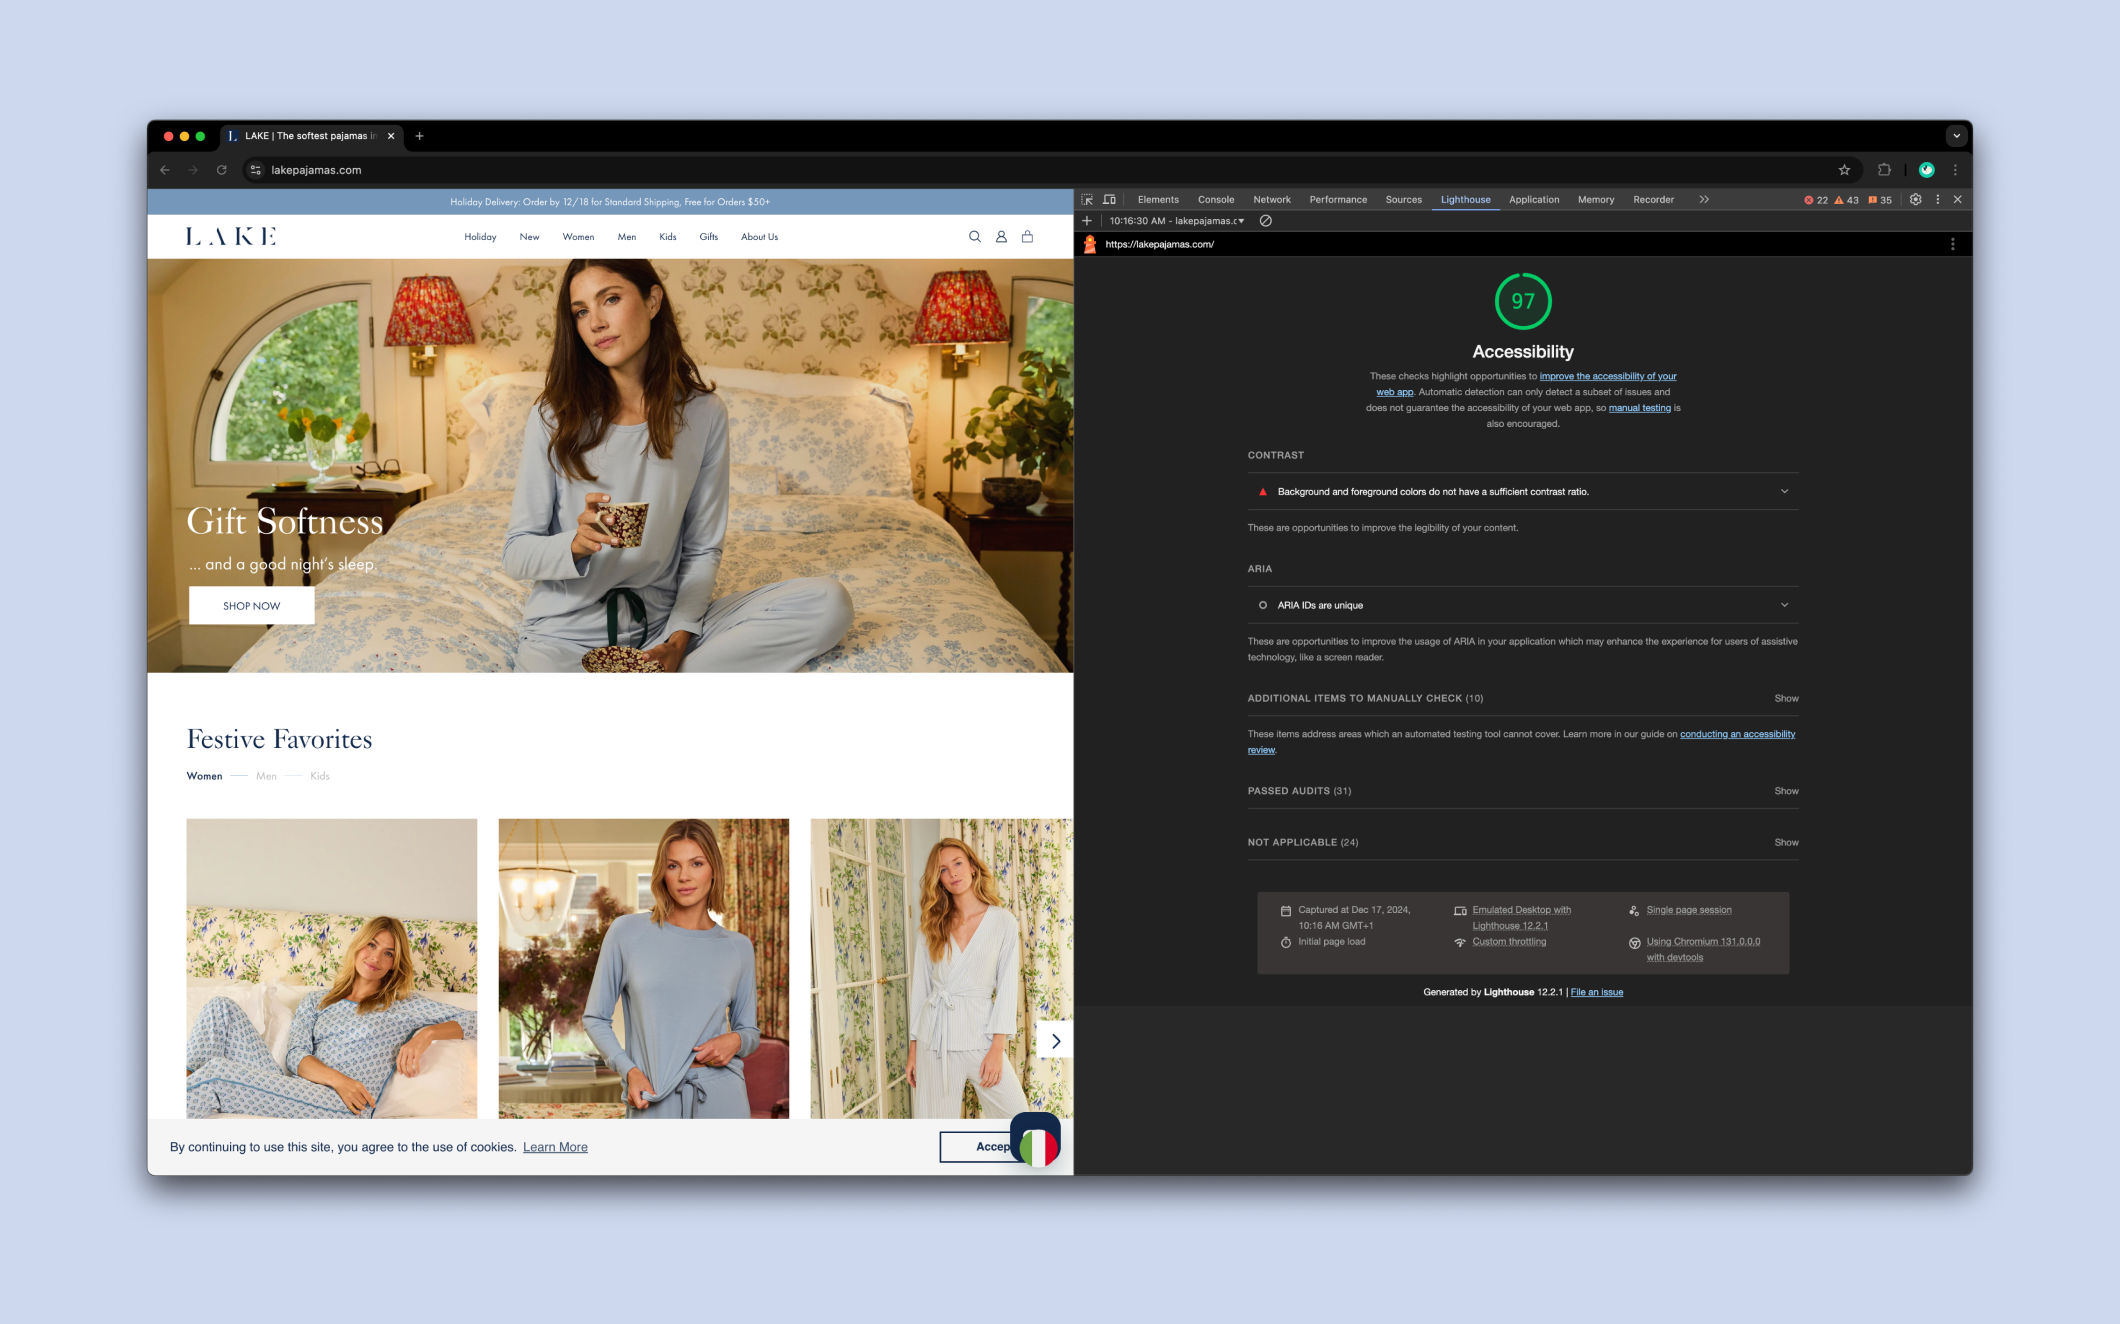Select the Men filter under Festive Favorites
Viewport: 2120px width, 1324px height.
tap(266, 776)
